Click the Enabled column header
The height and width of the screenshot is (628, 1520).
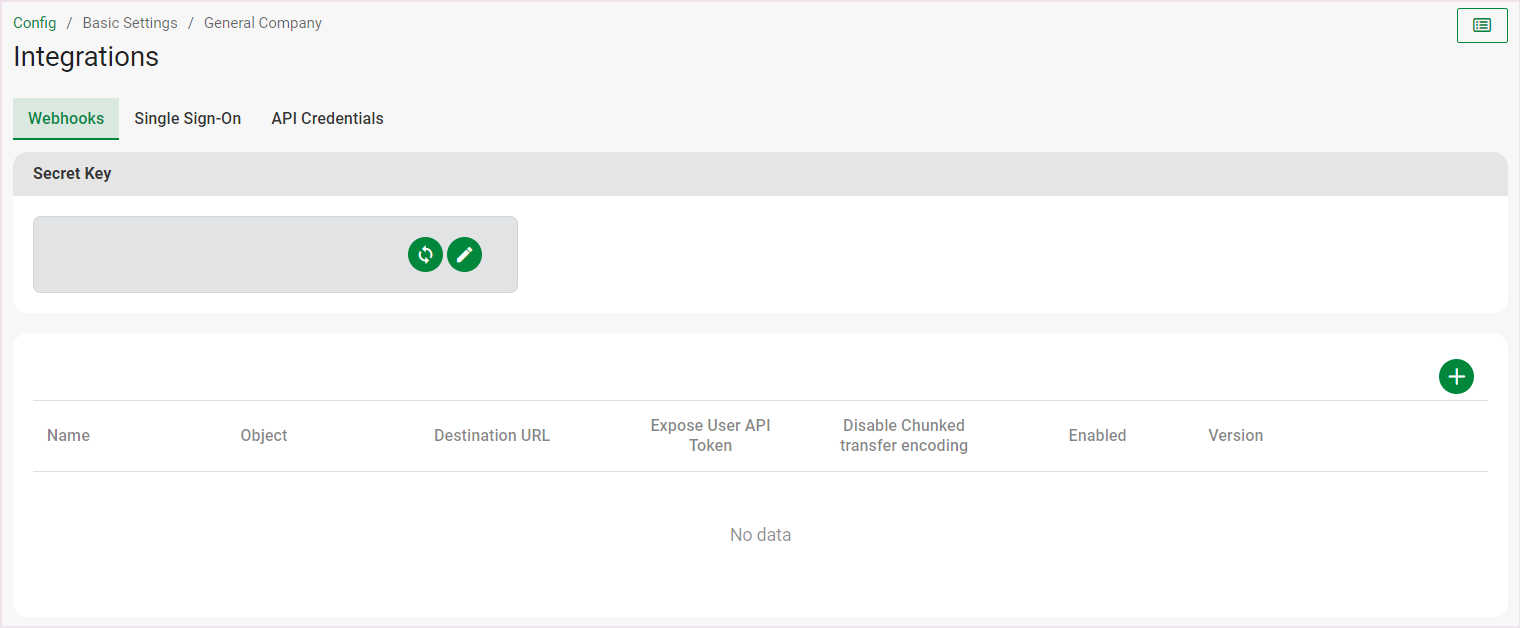tap(1097, 436)
